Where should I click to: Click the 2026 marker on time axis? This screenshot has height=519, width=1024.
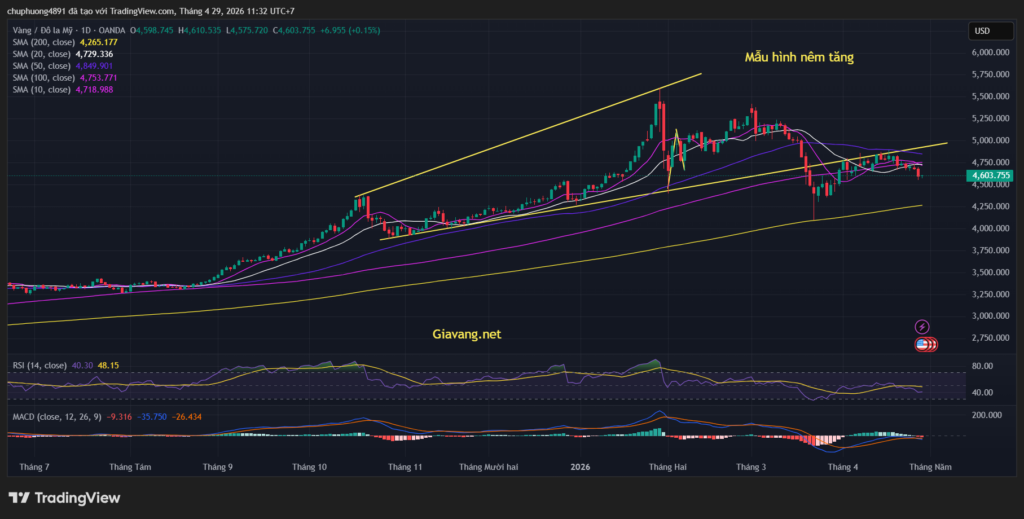581,466
